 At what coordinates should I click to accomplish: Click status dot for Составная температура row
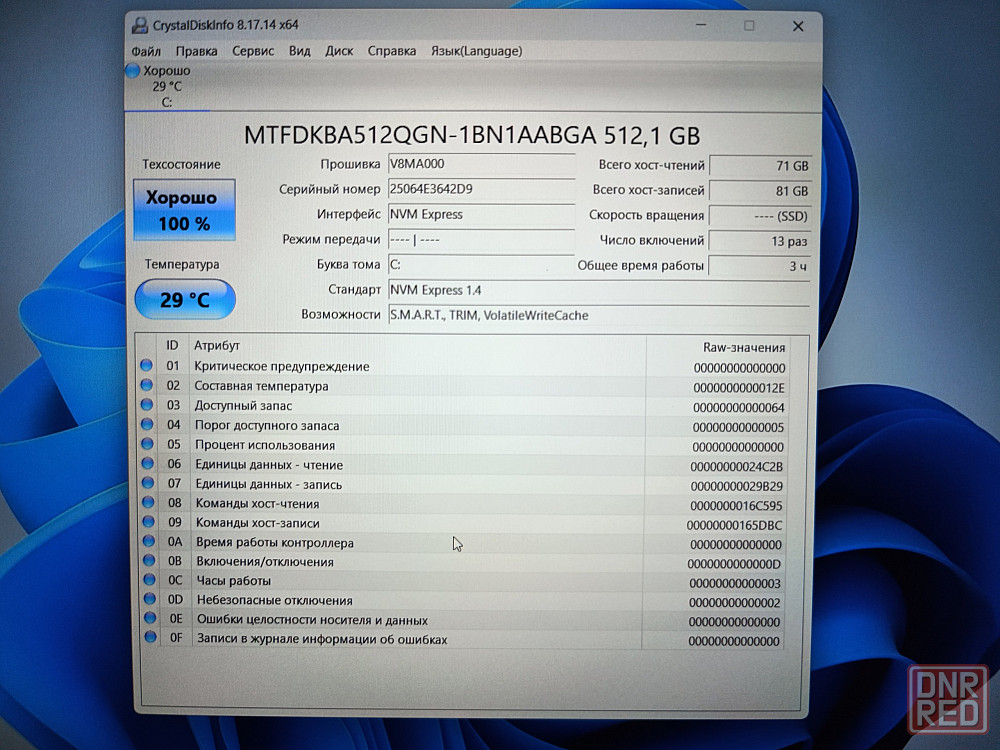147,386
